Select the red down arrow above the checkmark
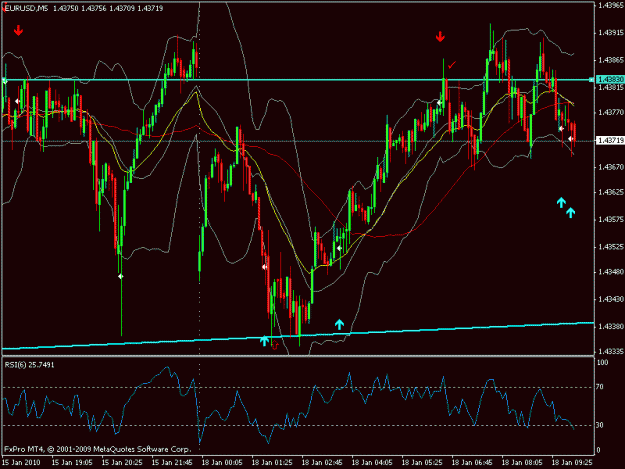The image size is (625, 469). 440,37
